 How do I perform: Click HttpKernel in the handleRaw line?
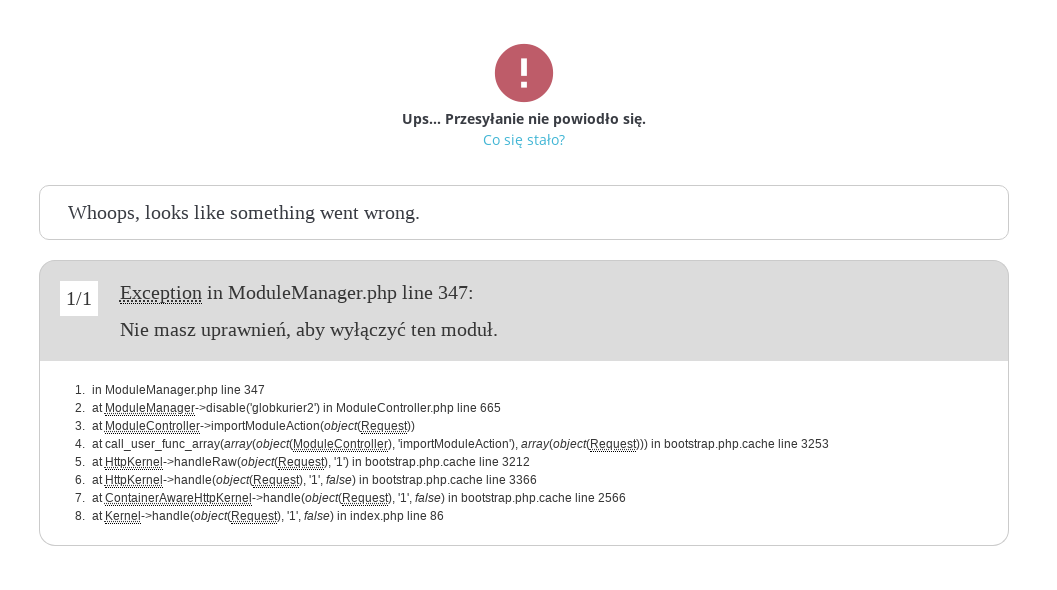tap(133, 463)
